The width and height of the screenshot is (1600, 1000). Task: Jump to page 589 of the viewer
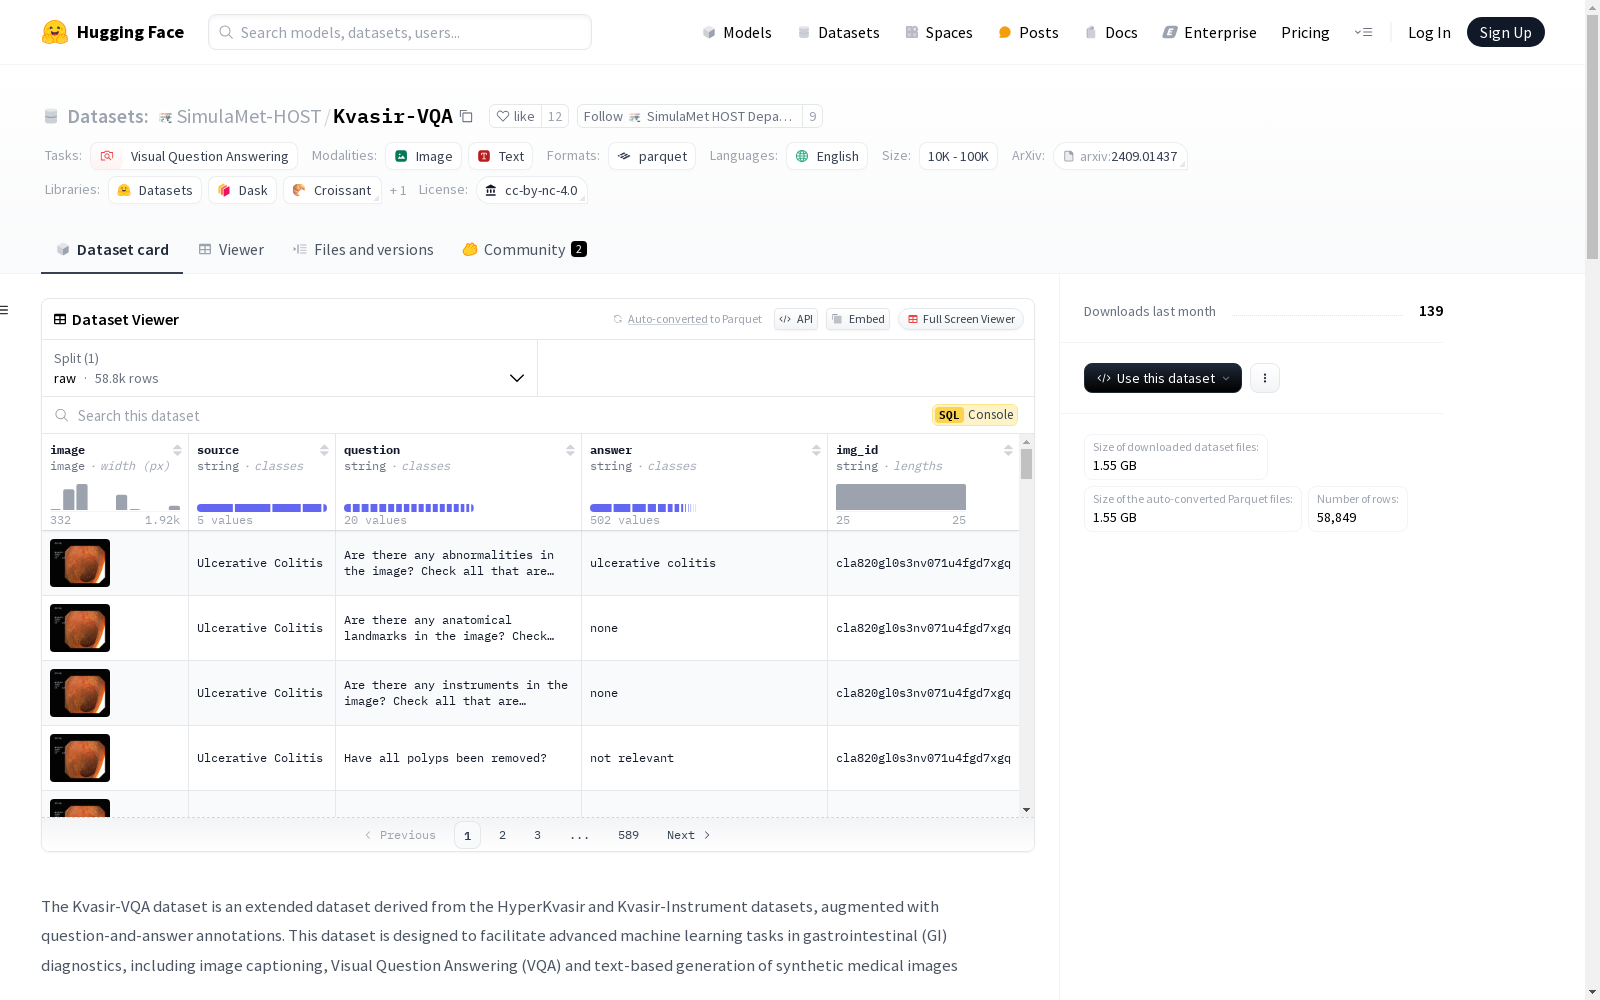[x=628, y=835]
